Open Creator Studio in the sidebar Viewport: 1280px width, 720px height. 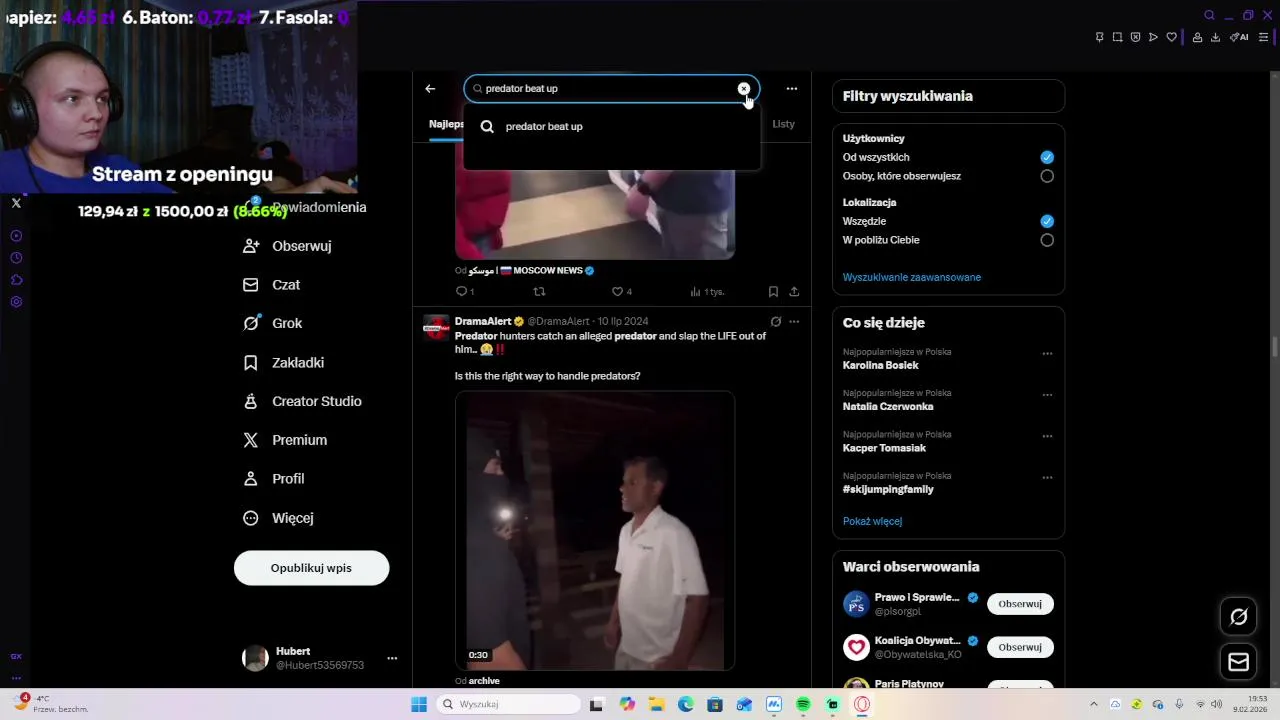pos(303,402)
